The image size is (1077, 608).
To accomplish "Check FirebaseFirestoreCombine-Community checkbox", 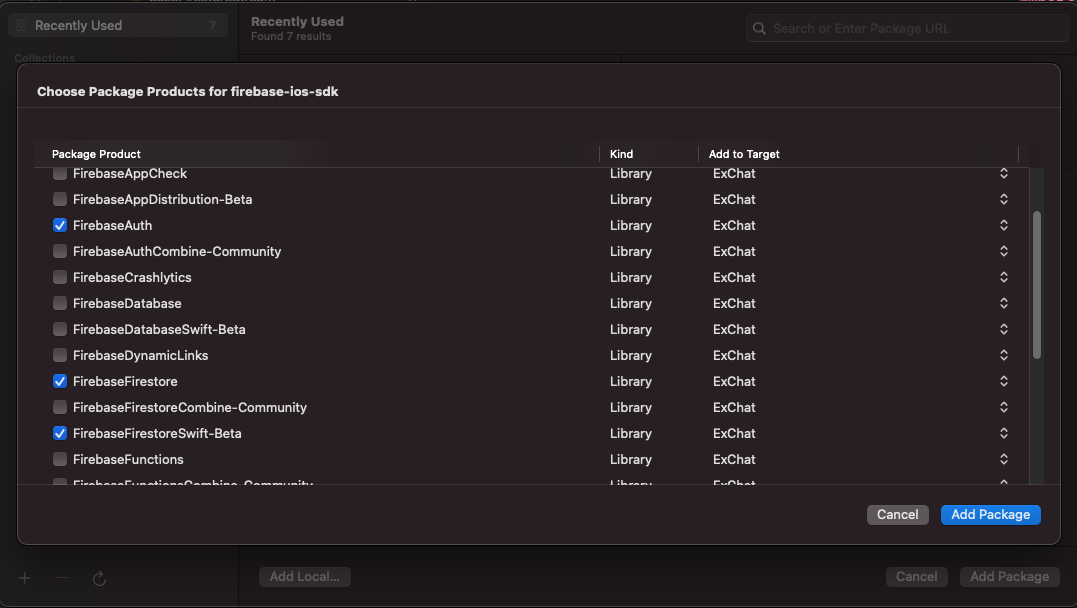I will coord(60,407).
